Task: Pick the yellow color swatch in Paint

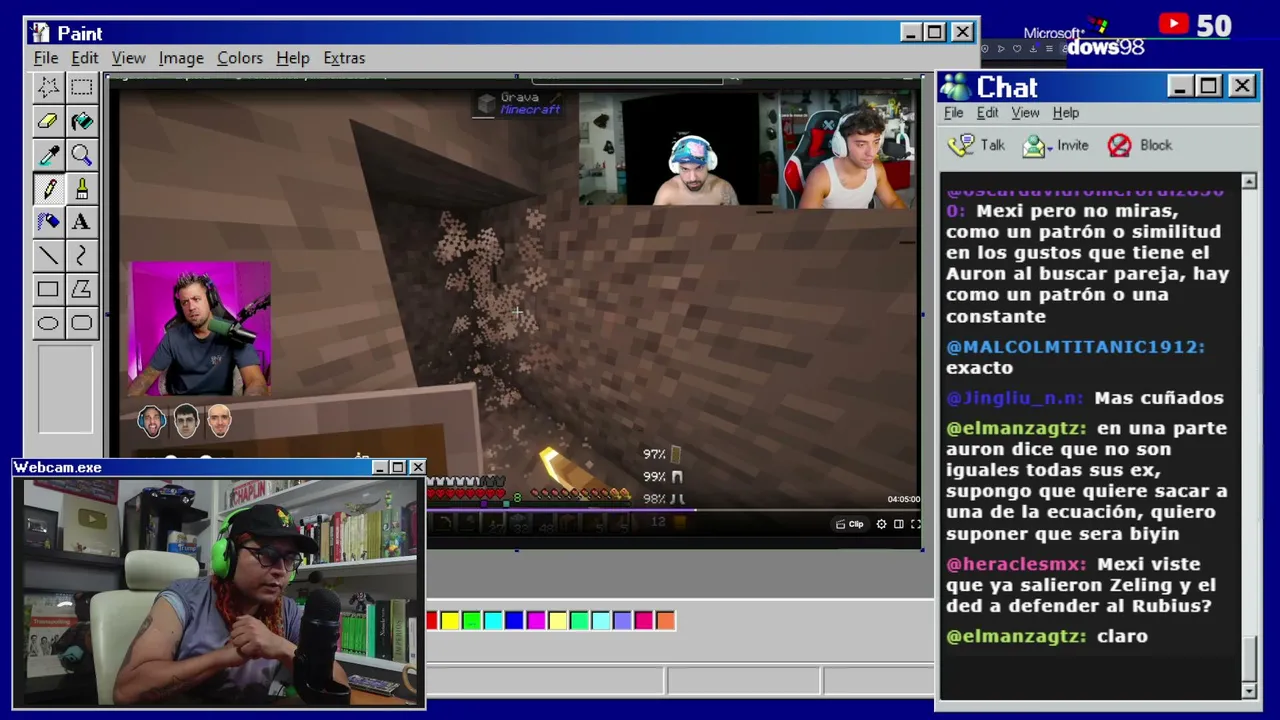Action: click(450, 621)
